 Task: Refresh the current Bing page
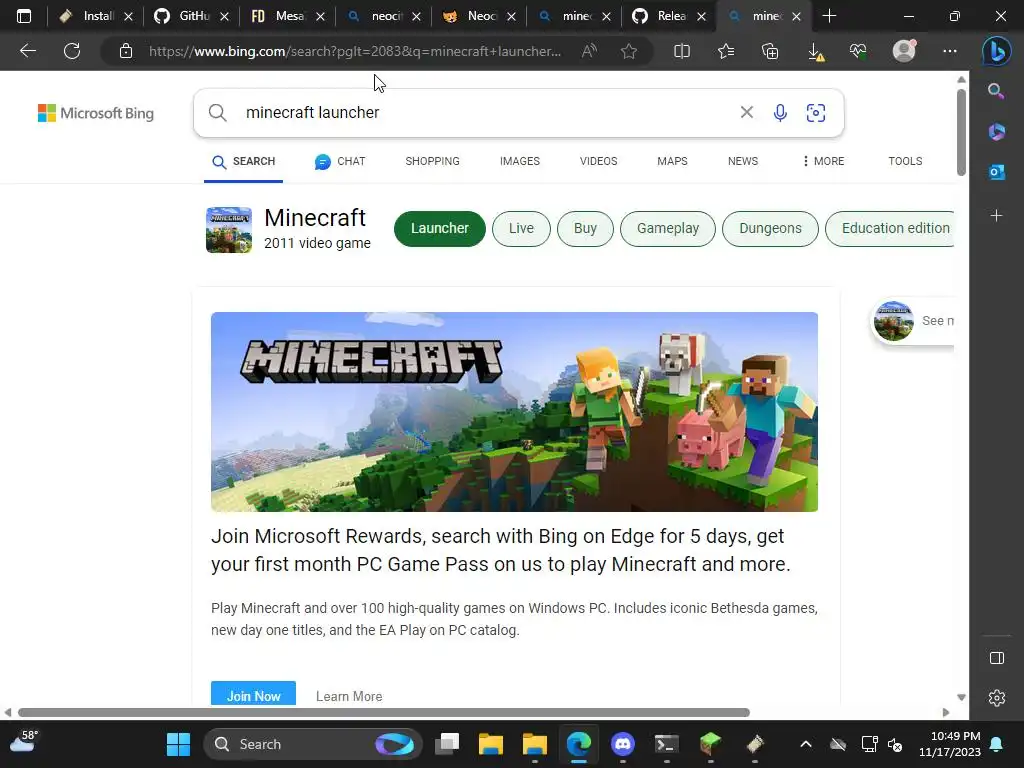72,51
